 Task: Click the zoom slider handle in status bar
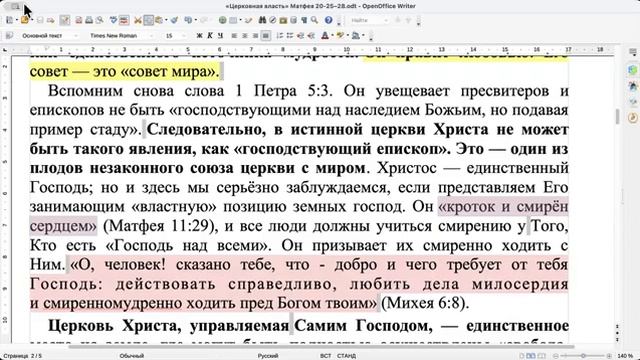click(x=583, y=356)
